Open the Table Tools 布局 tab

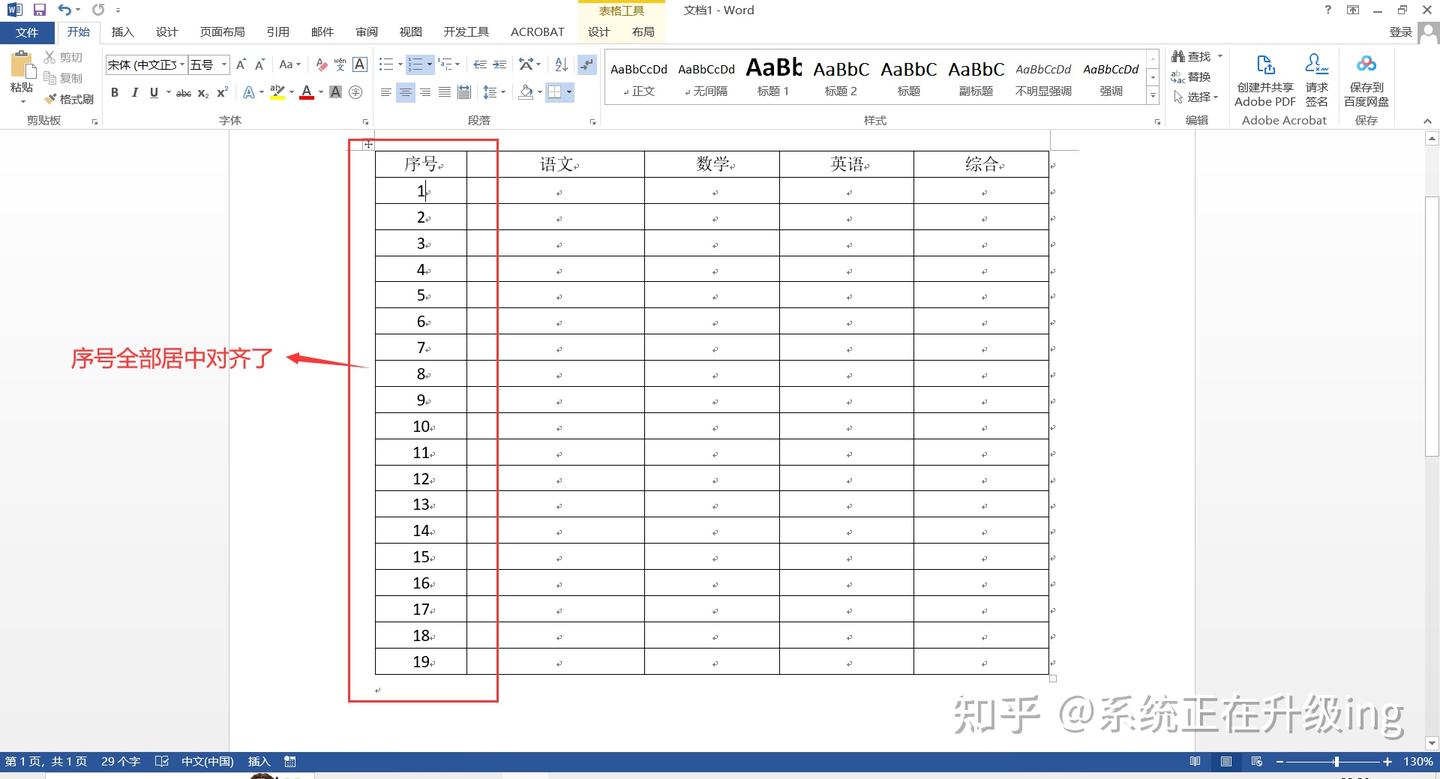click(x=643, y=31)
